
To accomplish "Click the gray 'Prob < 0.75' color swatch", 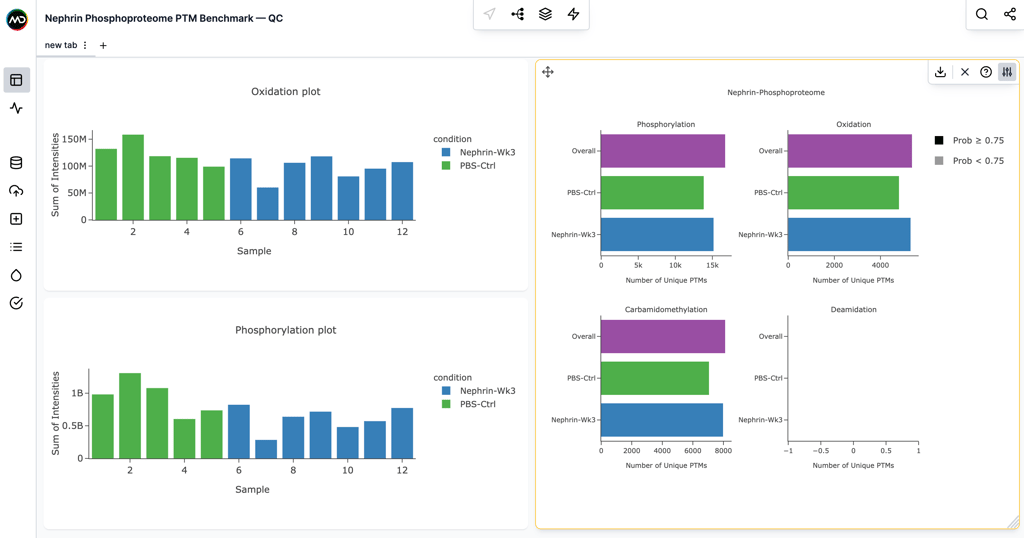I will click(x=939, y=161).
